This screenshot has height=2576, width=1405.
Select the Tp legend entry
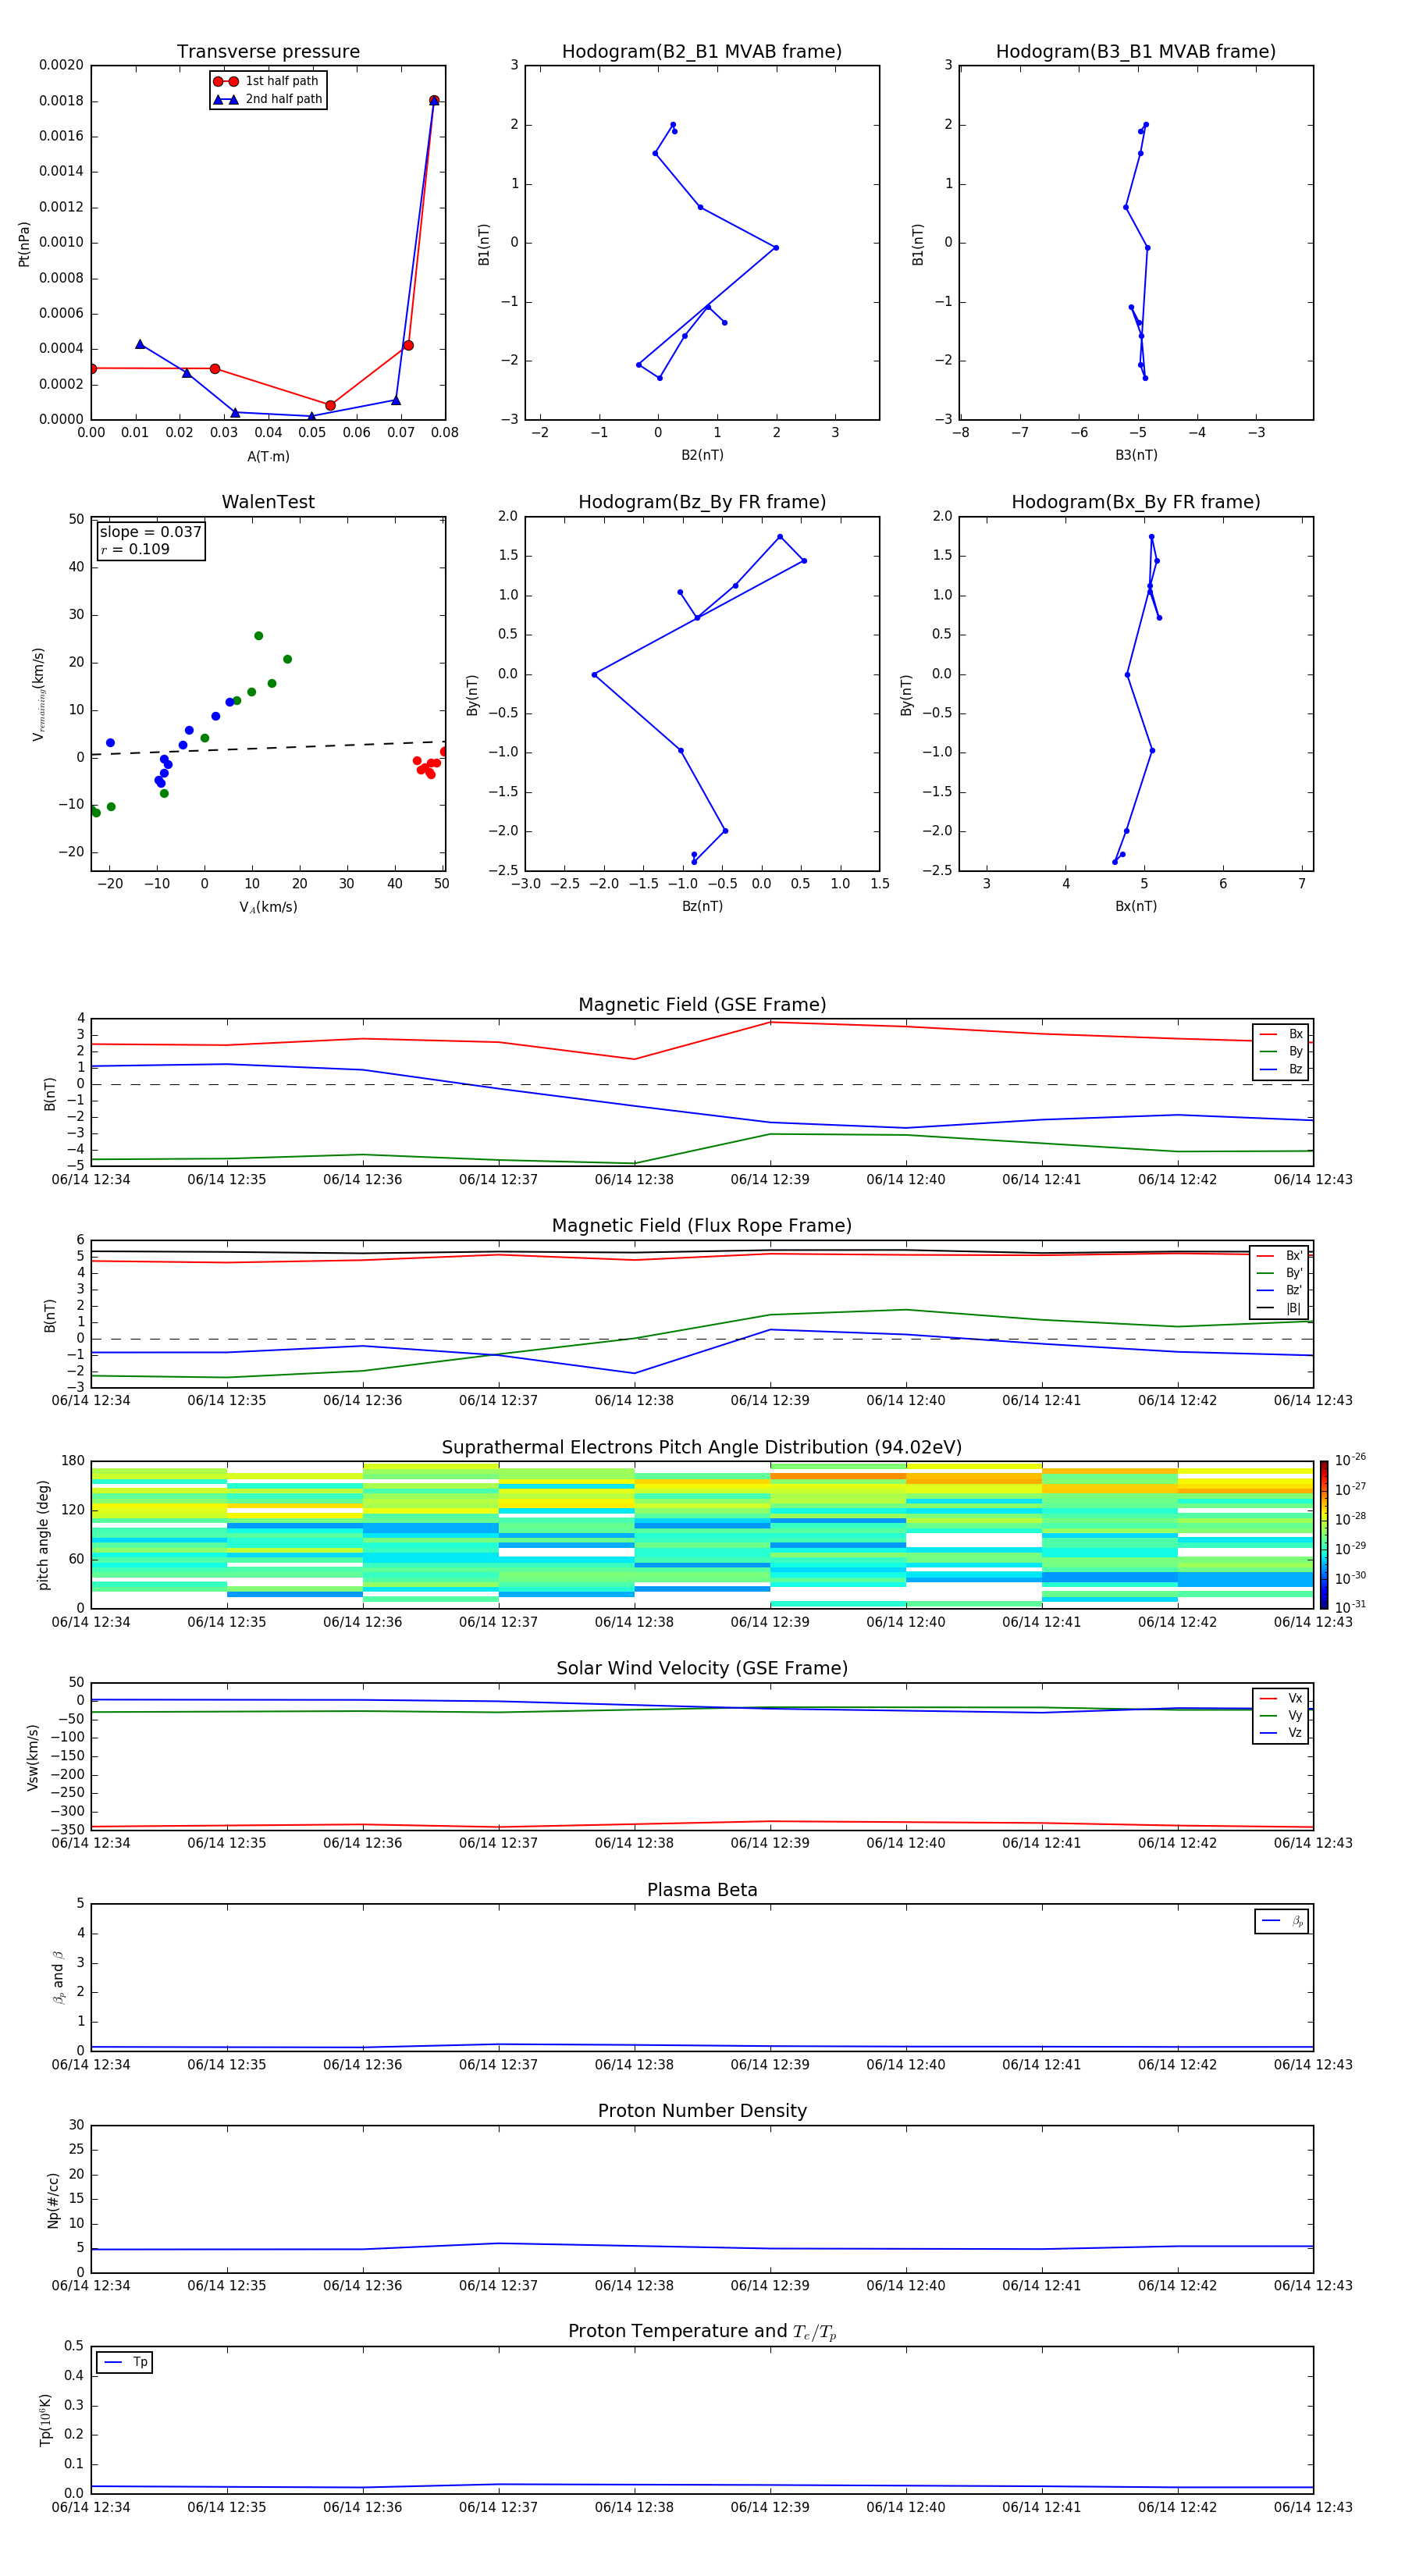pyautogui.click(x=125, y=2362)
